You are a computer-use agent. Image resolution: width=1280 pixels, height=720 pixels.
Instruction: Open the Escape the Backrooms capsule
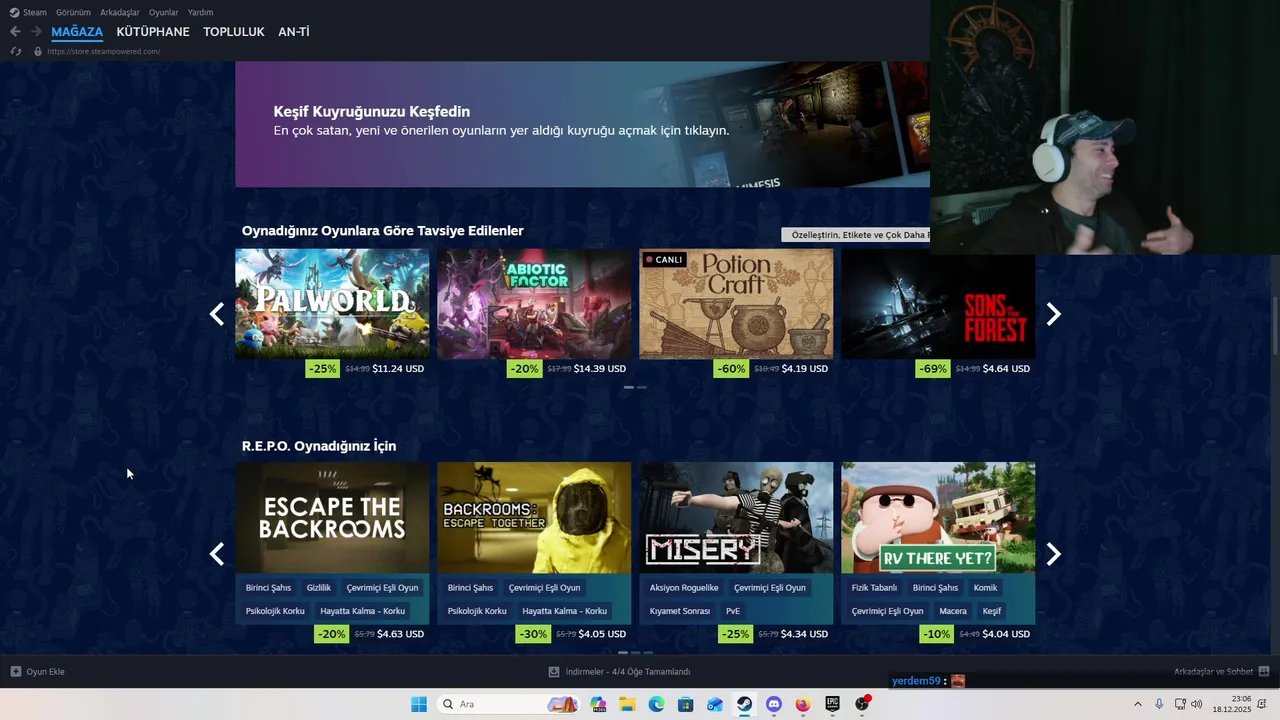(332, 517)
